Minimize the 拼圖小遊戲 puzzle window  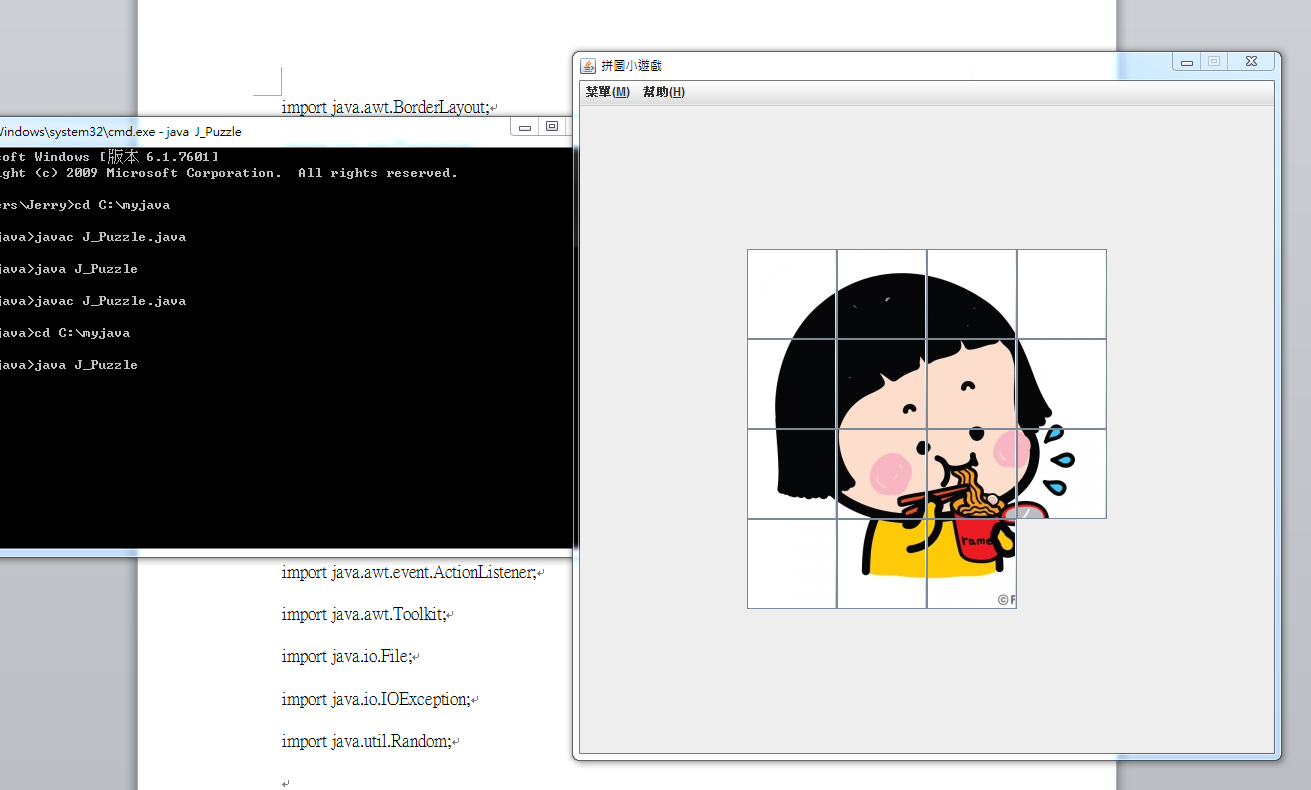point(1187,62)
